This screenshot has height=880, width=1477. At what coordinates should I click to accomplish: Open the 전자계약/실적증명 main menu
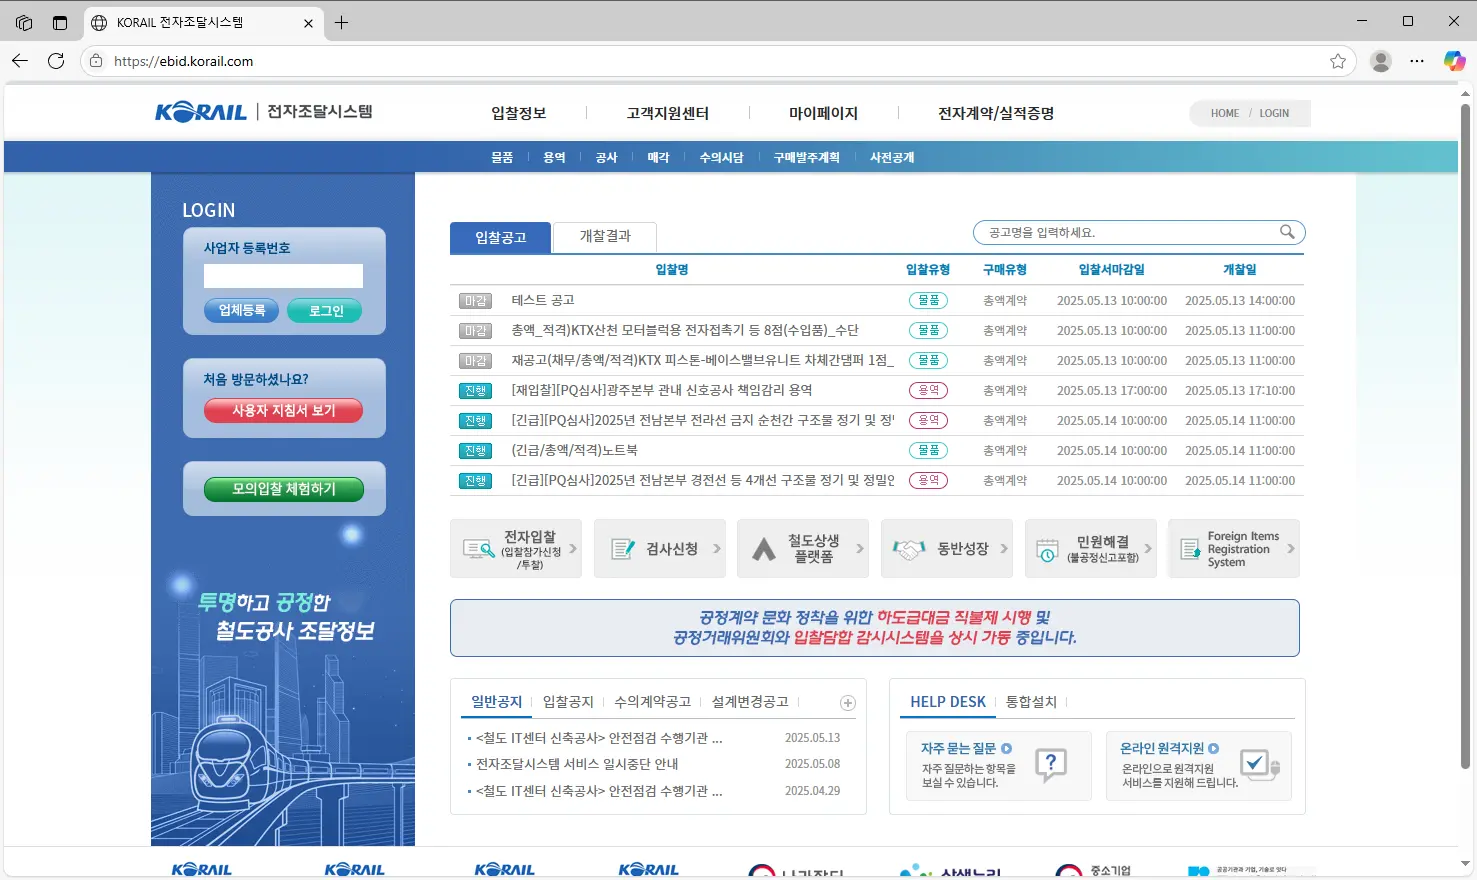(996, 113)
